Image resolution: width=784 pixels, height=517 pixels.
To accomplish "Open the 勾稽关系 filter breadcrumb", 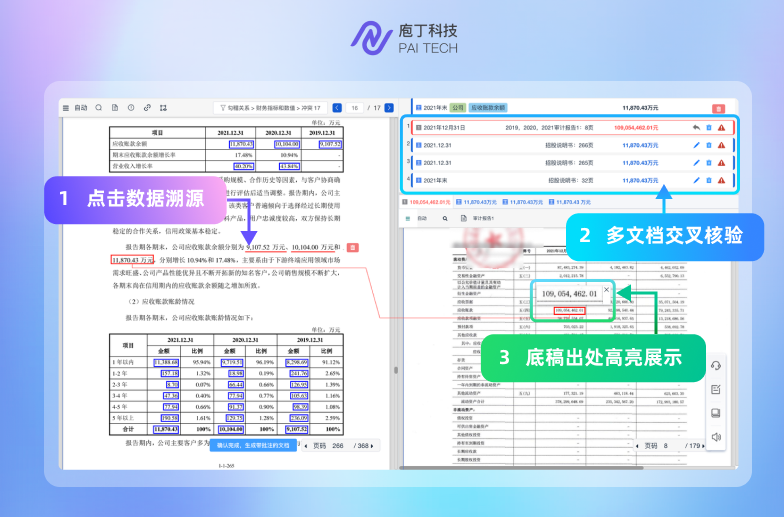I will (270, 108).
